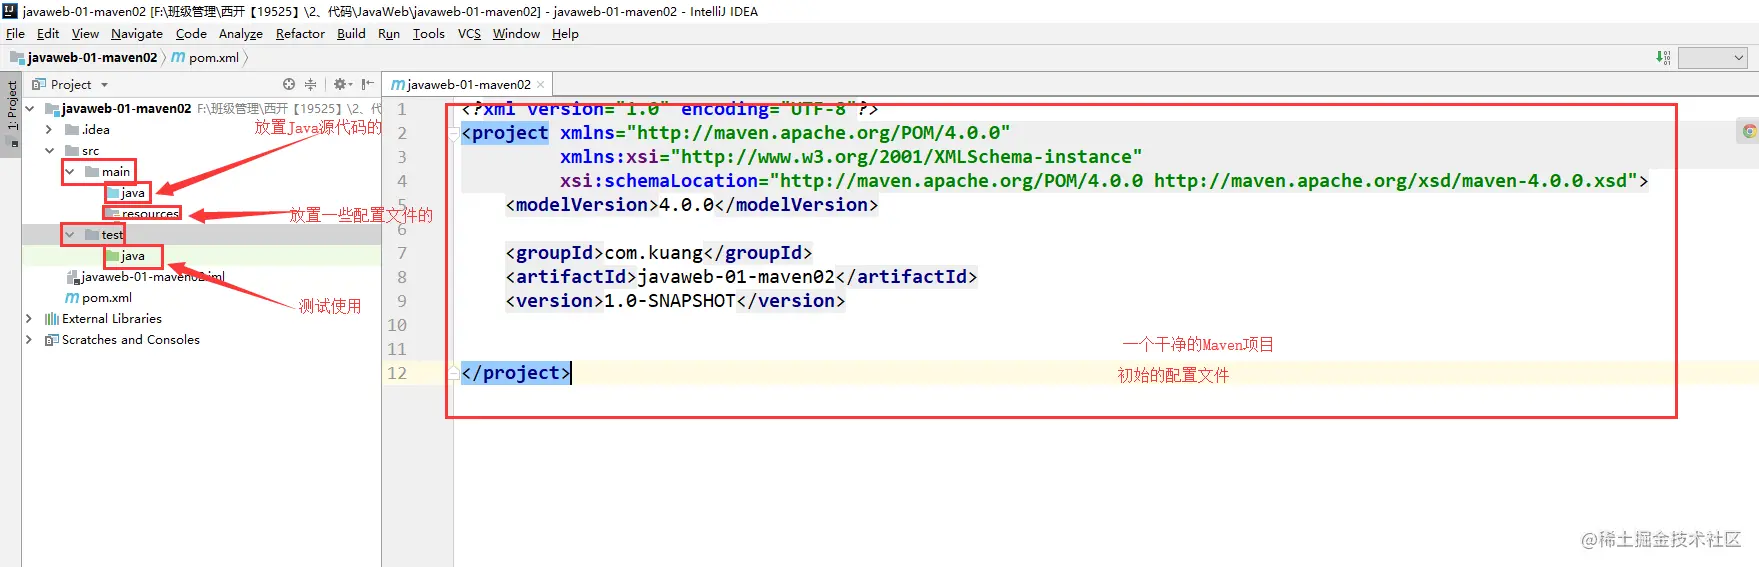1759x567 pixels.
Task: Click pom.xml breadcrumb in navigation bar
Action: click(206, 58)
